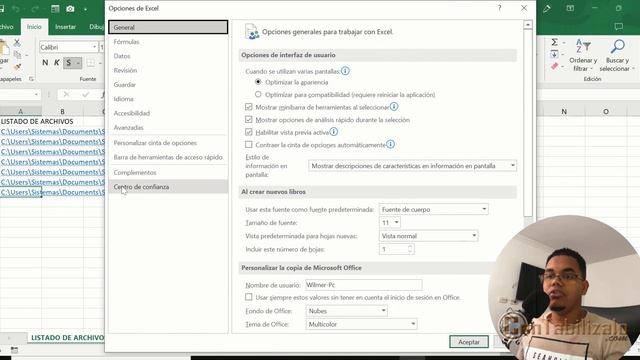The width and height of the screenshot is (640, 360).
Task: Click the Redo arrow in quick access toolbar
Action: (x=36, y=9)
